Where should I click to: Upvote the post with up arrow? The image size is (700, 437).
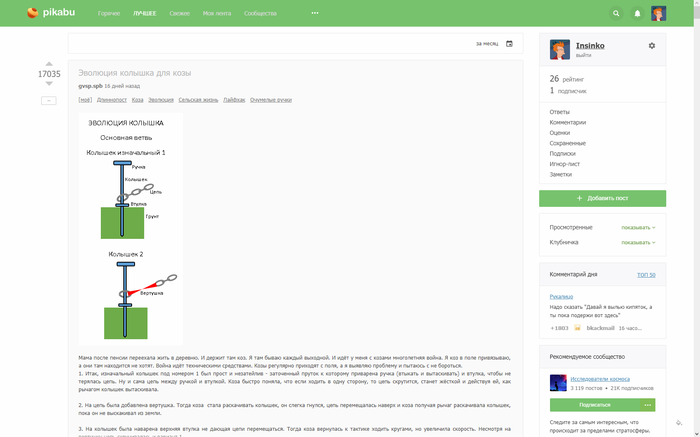(x=49, y=64)
